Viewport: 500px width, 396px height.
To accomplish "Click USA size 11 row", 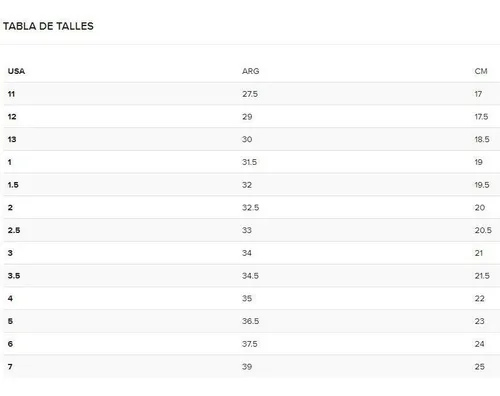I will pos(252,94).
